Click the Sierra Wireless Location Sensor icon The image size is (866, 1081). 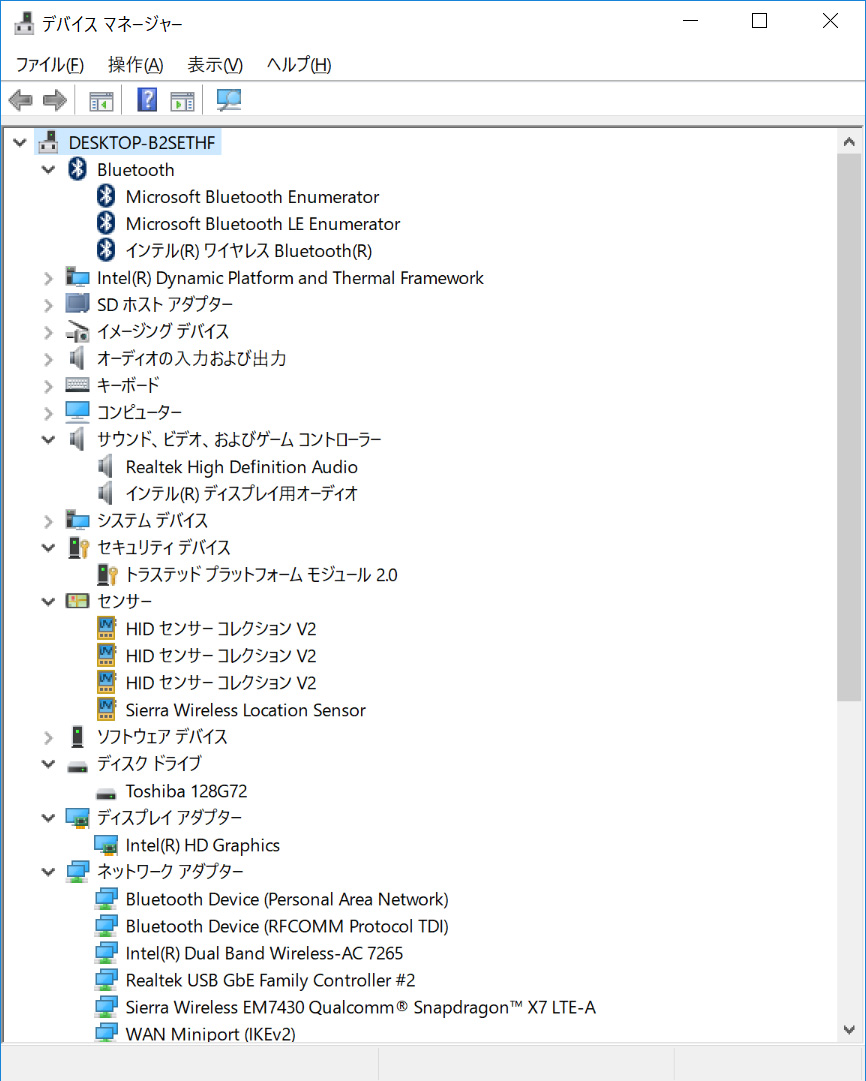pyautogui.click(x=106, y=710)
